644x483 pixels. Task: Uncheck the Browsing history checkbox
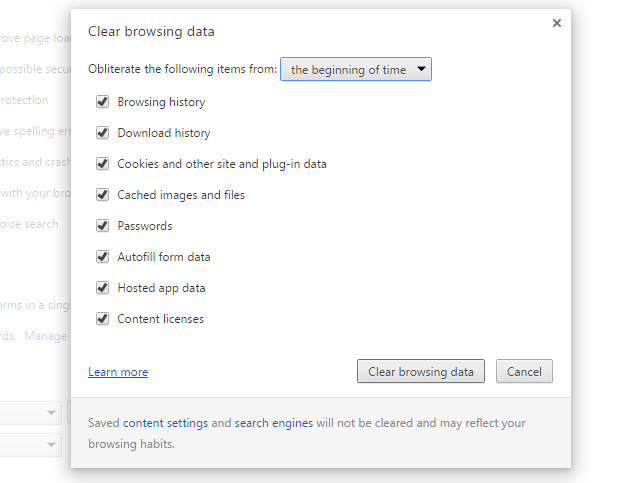[x=102, y=101]
